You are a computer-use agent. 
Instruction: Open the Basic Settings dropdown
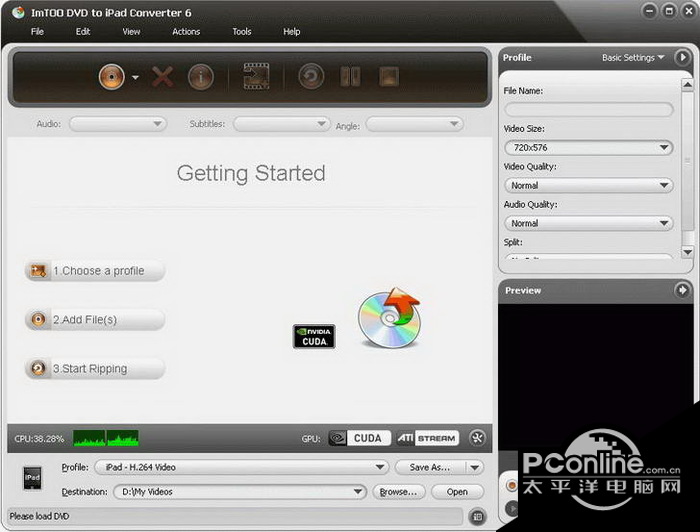point(633,58)
